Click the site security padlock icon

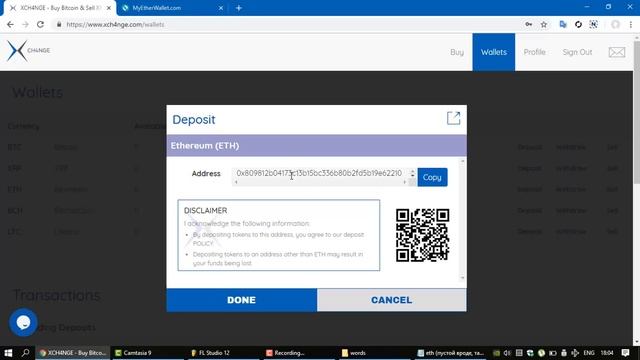pyautogui.click(x=59, y=24)
